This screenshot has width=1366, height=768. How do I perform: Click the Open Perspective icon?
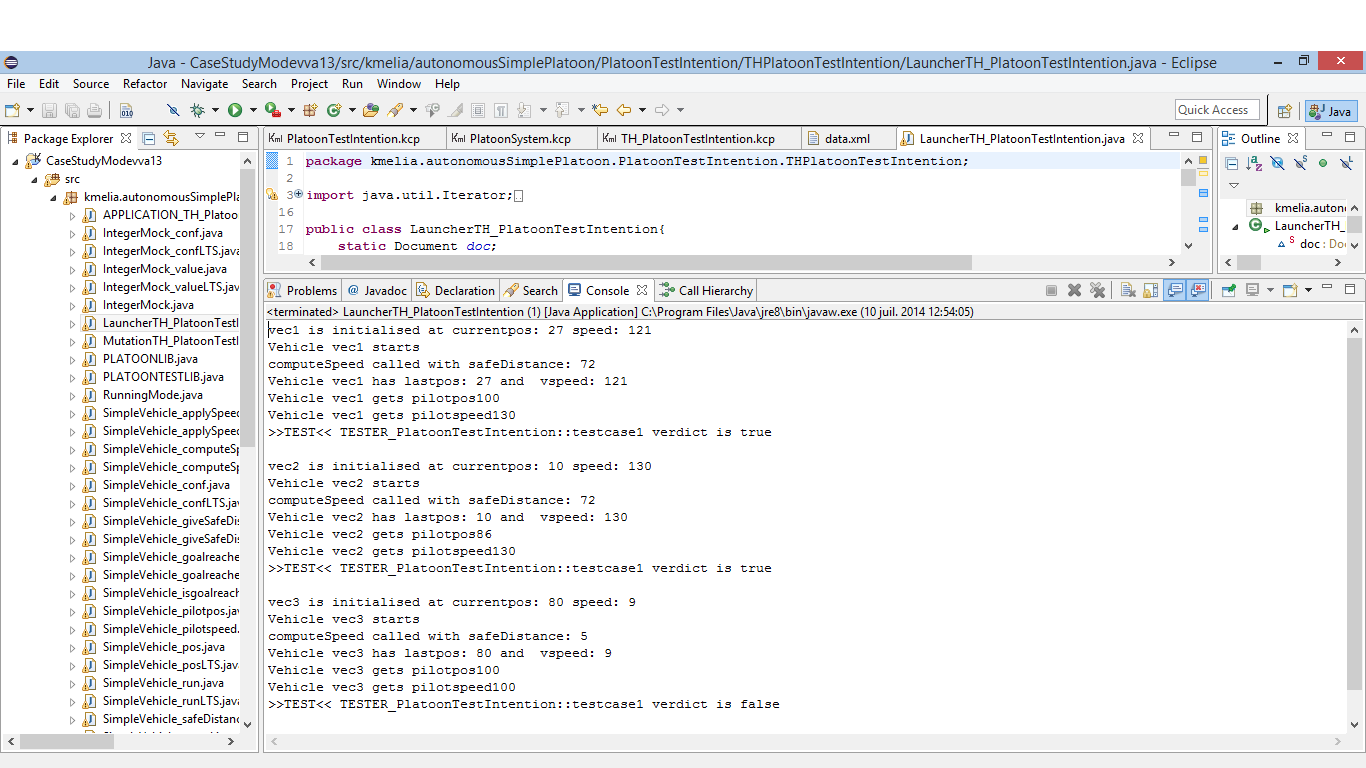pos(1285,111)
